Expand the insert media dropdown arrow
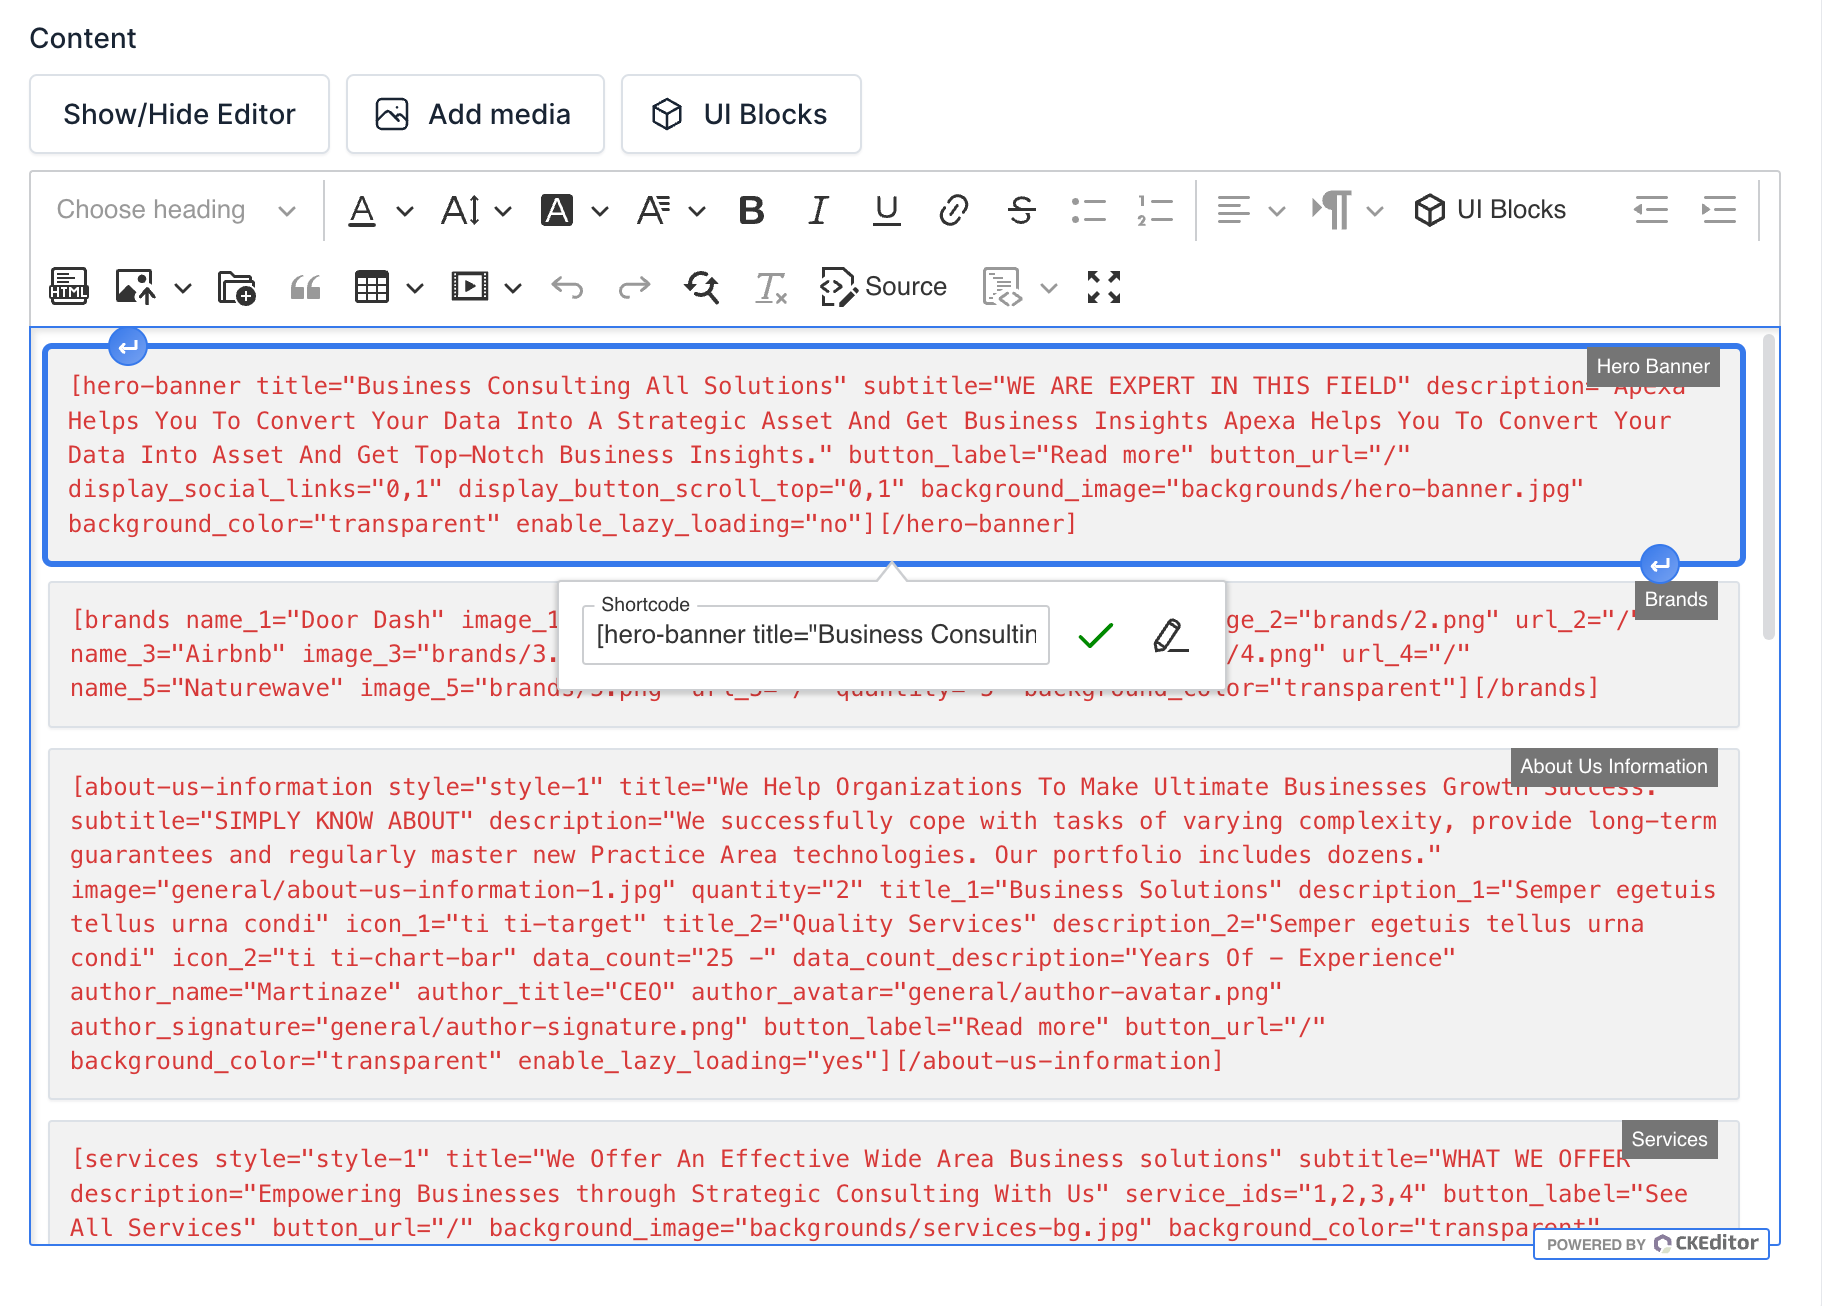This screenshot has height=1306, width=1822. [513, 288]
